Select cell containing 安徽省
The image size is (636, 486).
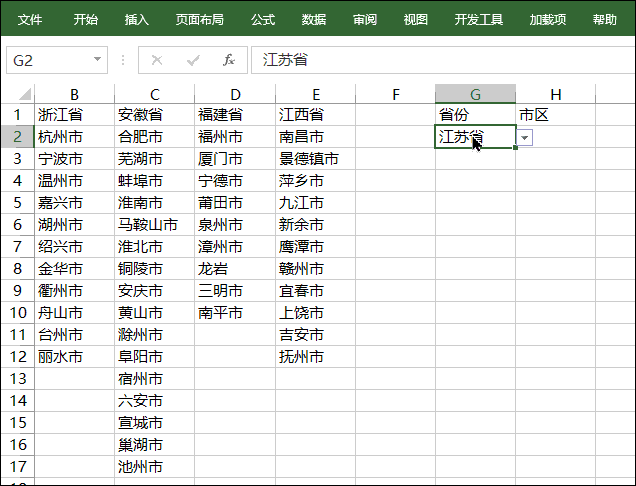coord(155,115)
